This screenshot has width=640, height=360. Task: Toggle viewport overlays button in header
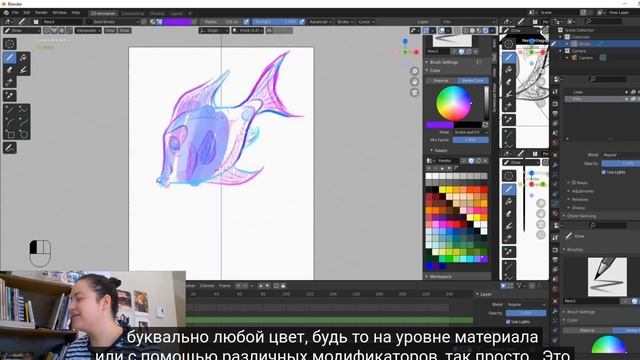[x=442, y=31]
